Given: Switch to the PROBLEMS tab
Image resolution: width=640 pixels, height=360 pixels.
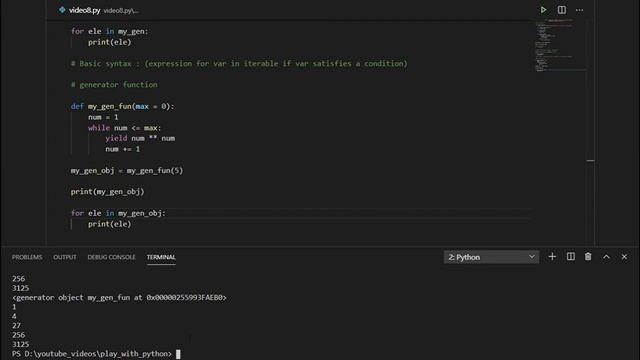Looking at the screenshot, I should point(27,257).
